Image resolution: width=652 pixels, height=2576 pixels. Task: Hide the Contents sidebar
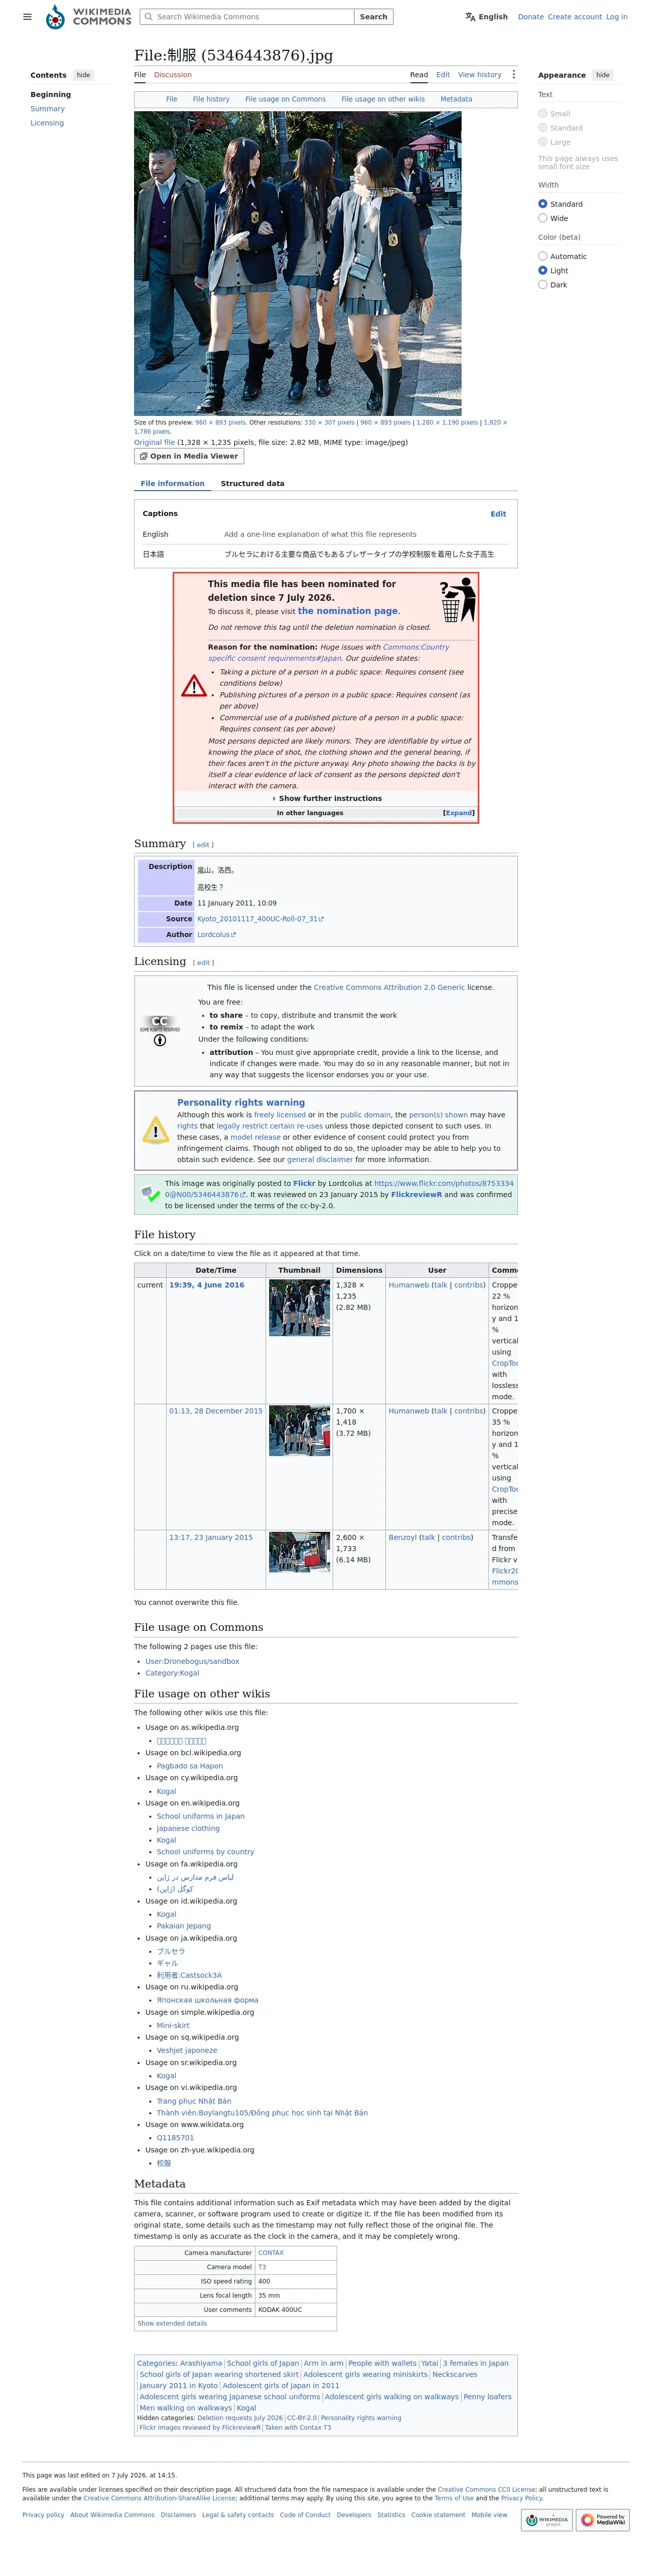(84, 75)
